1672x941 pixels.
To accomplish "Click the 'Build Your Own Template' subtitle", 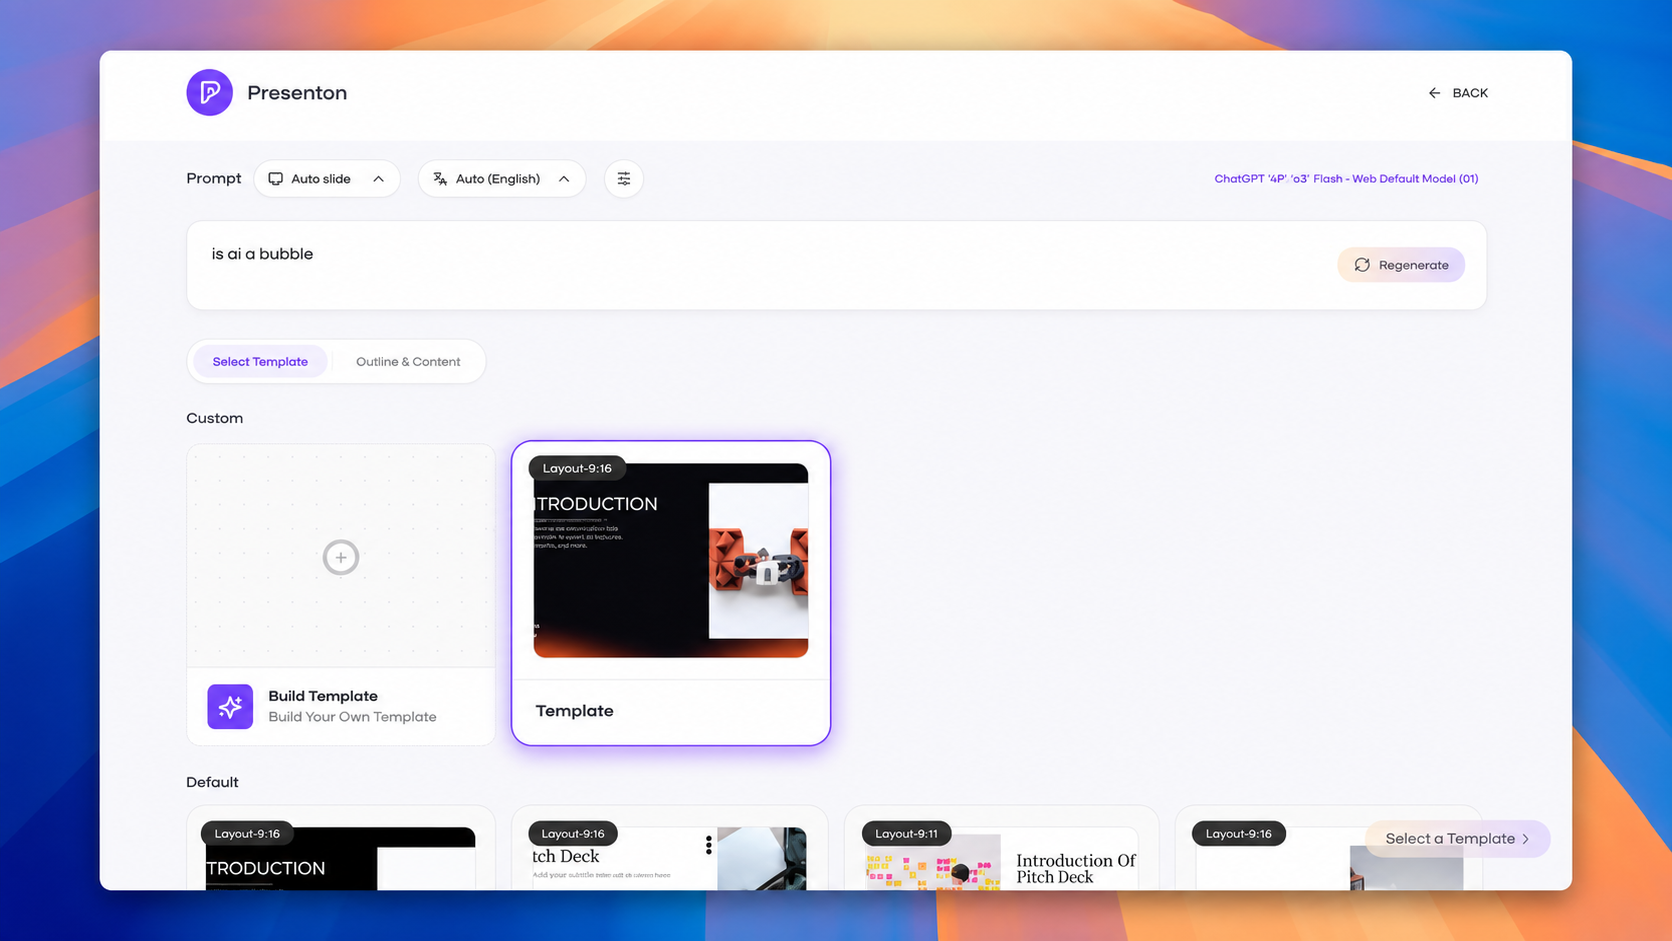I will coord(352,717).
